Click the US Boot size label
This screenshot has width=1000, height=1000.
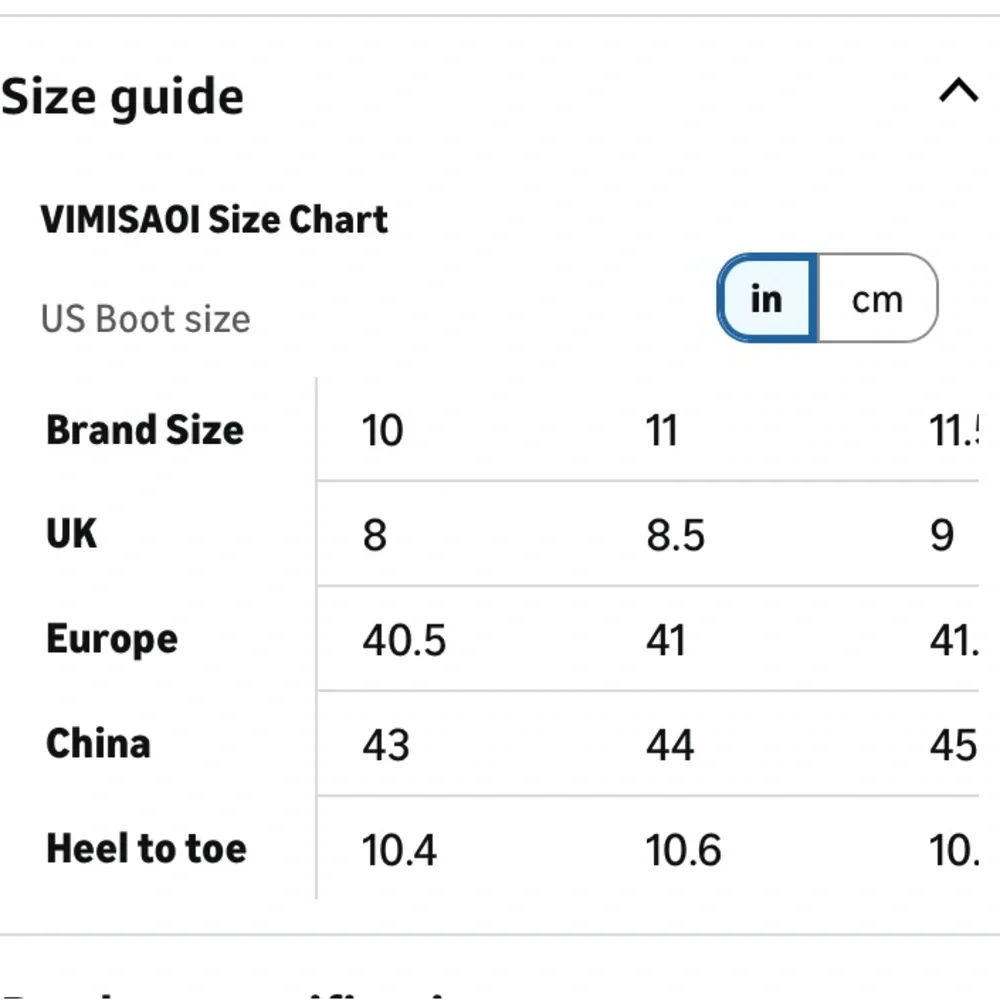146,319
